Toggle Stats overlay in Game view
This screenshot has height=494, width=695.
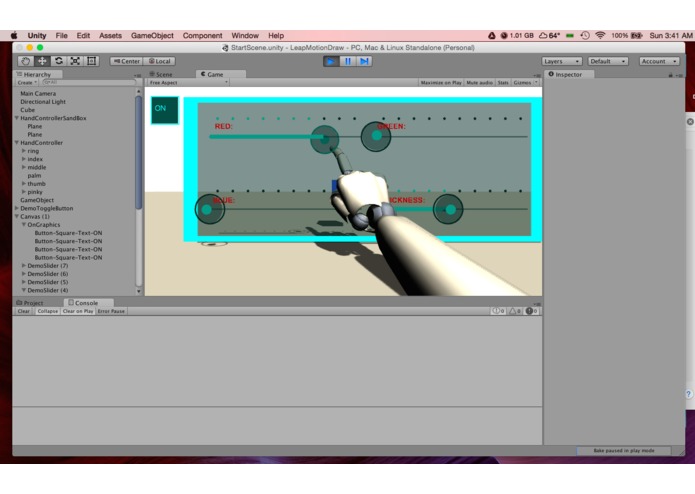pos(503,82)
